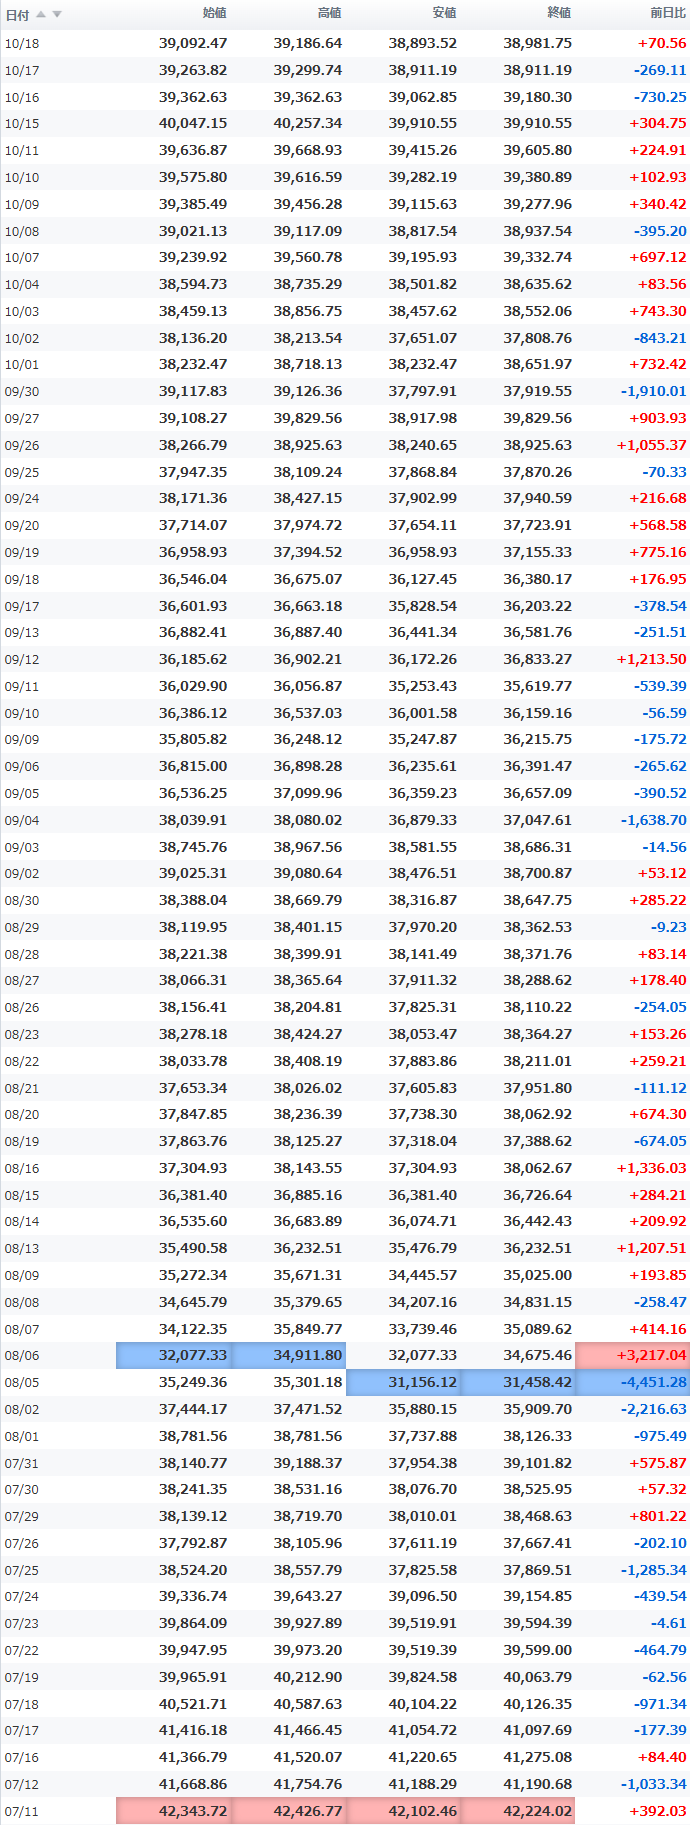Select the 10/18 date cell

22,44
